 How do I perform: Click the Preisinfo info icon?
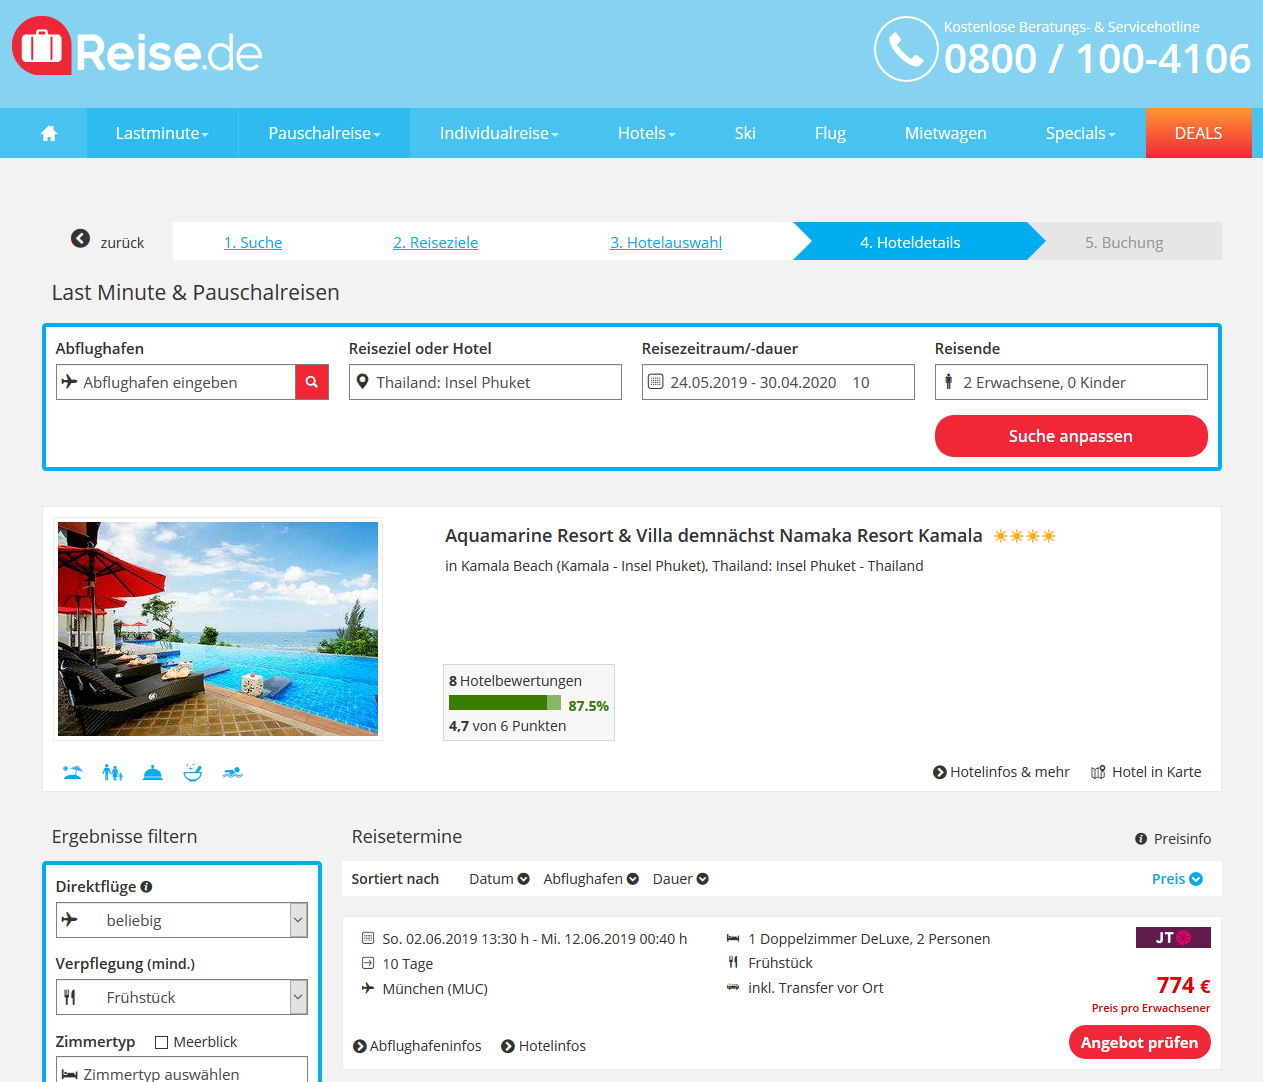click(1141, 839)
